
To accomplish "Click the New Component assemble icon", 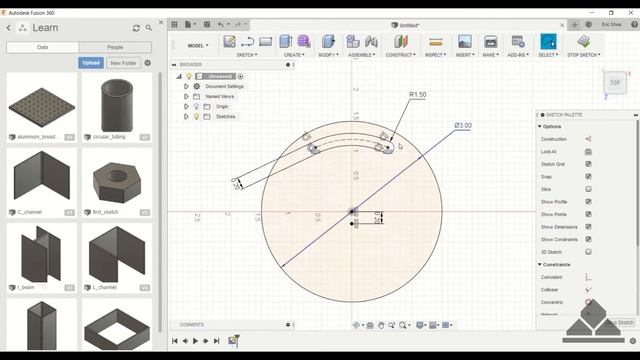I will 353,42.
